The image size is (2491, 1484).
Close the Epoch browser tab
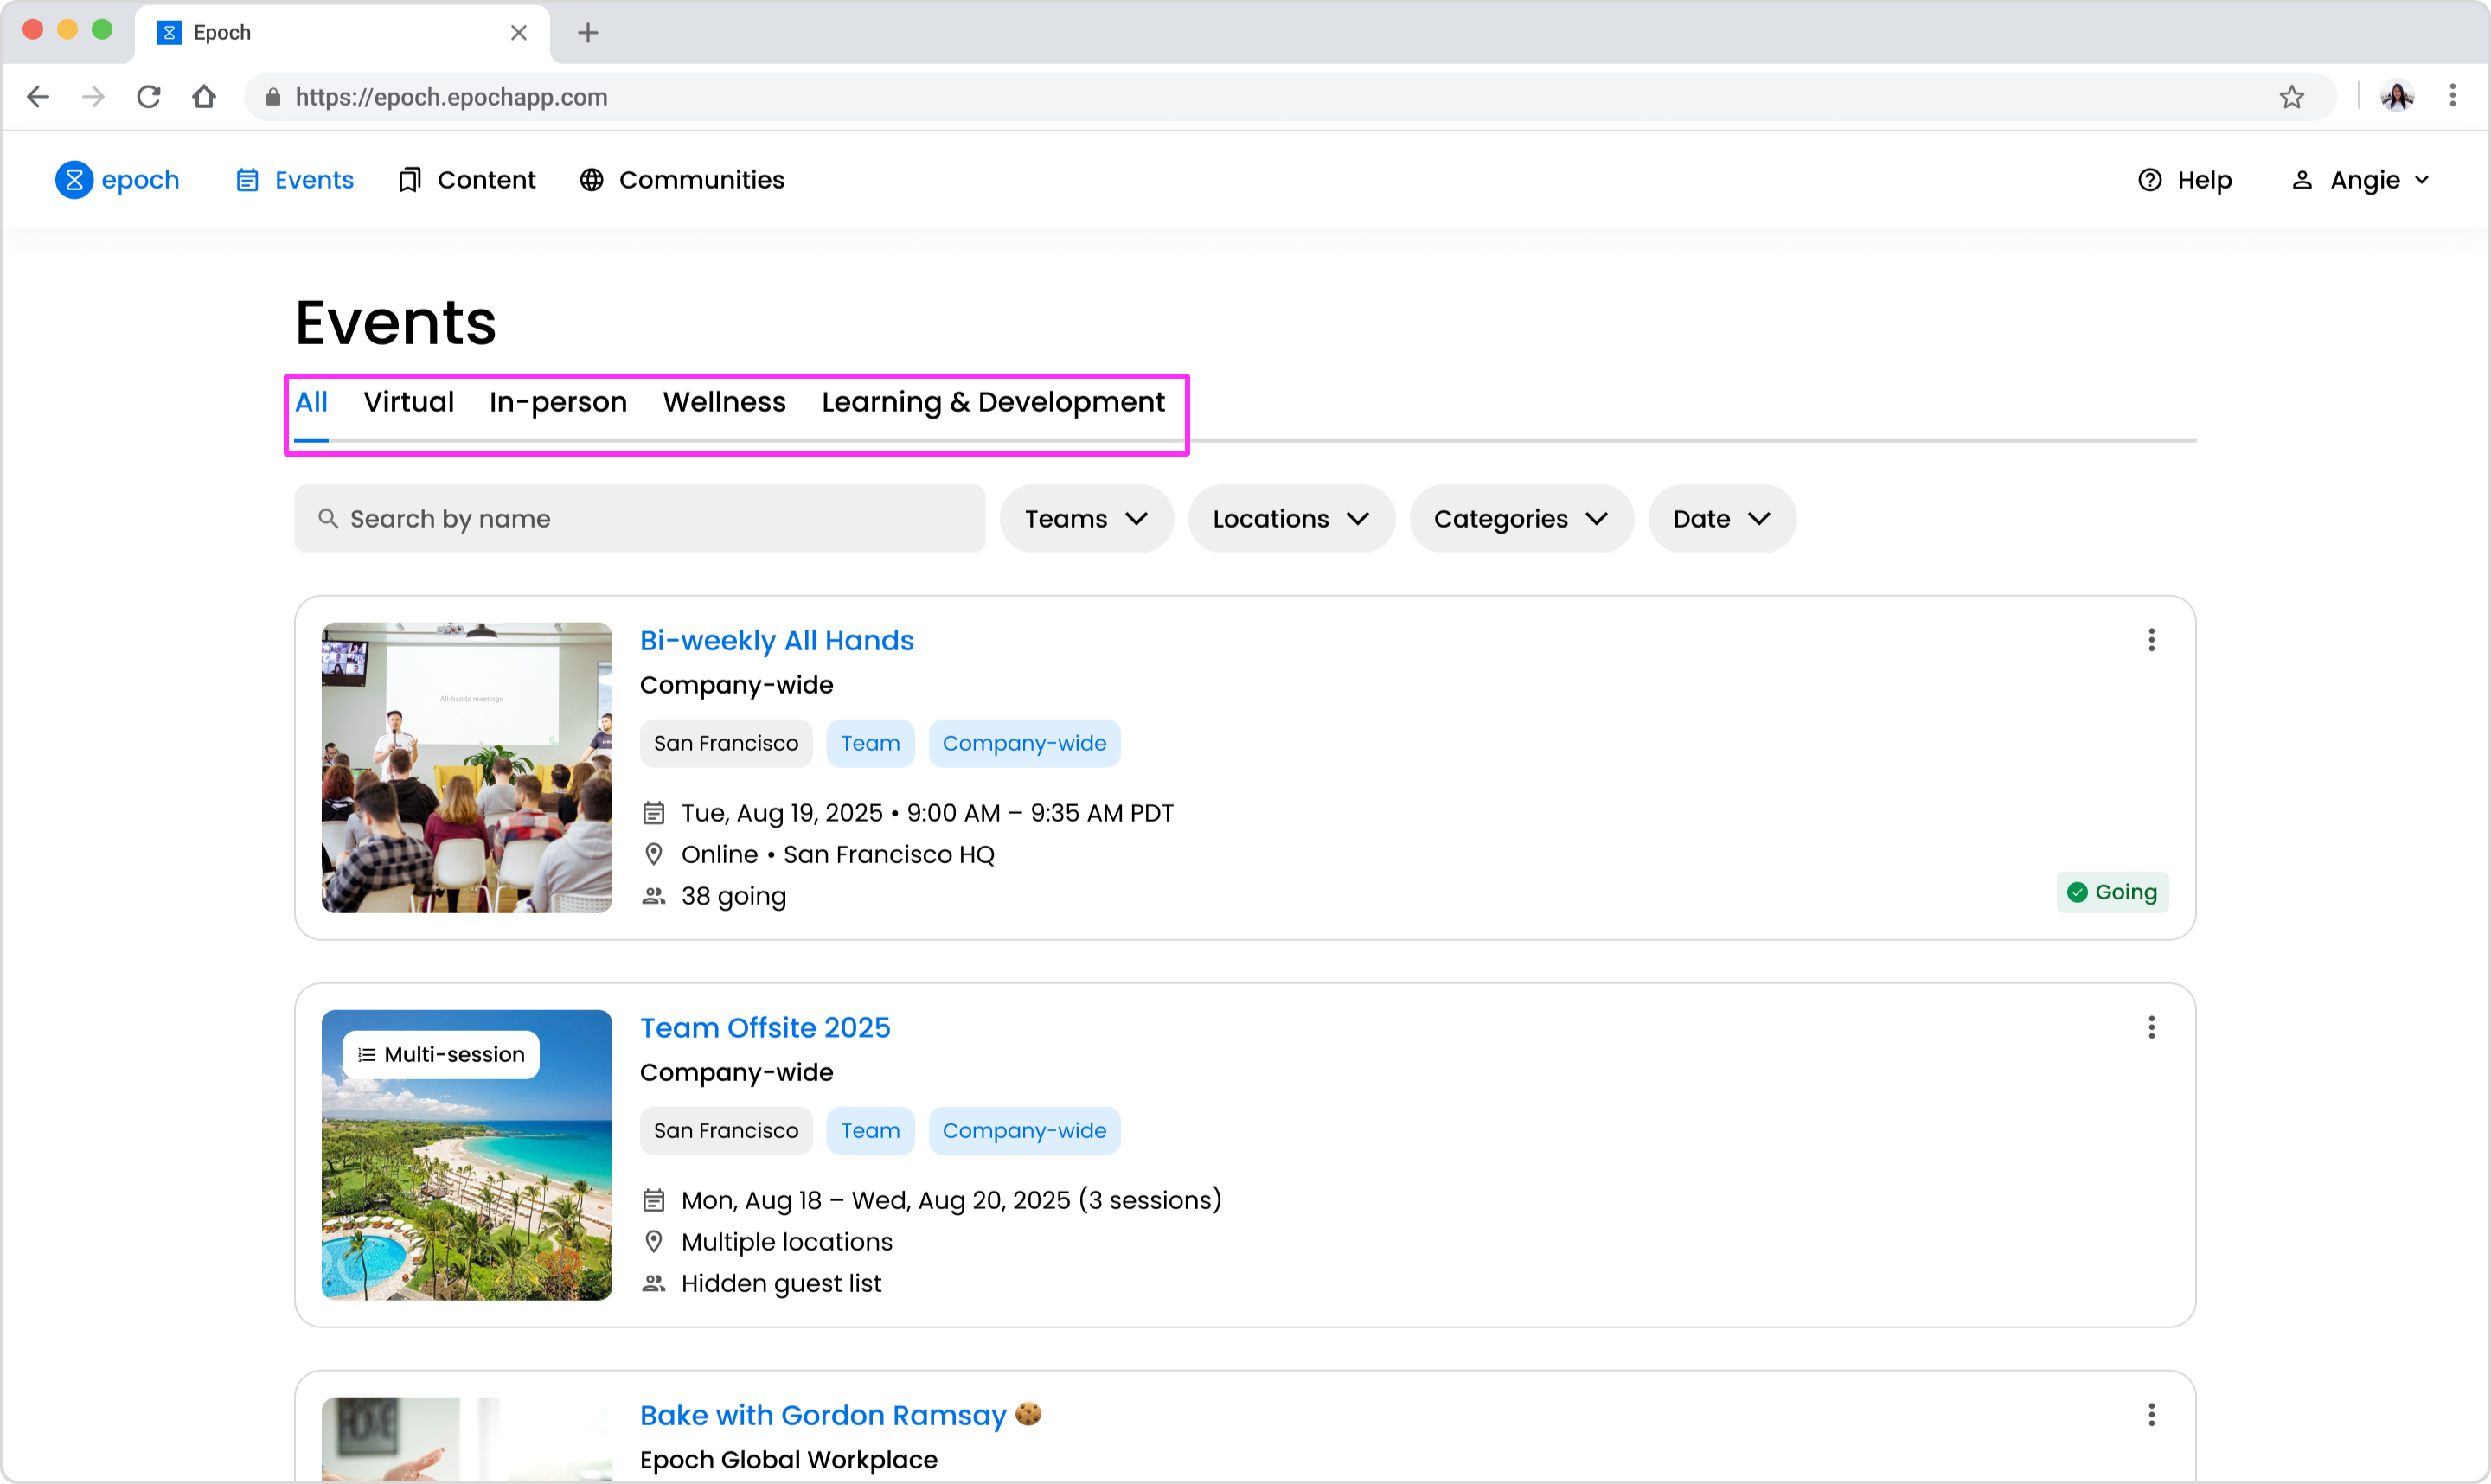pyautogui.click(x=519, y=33)
